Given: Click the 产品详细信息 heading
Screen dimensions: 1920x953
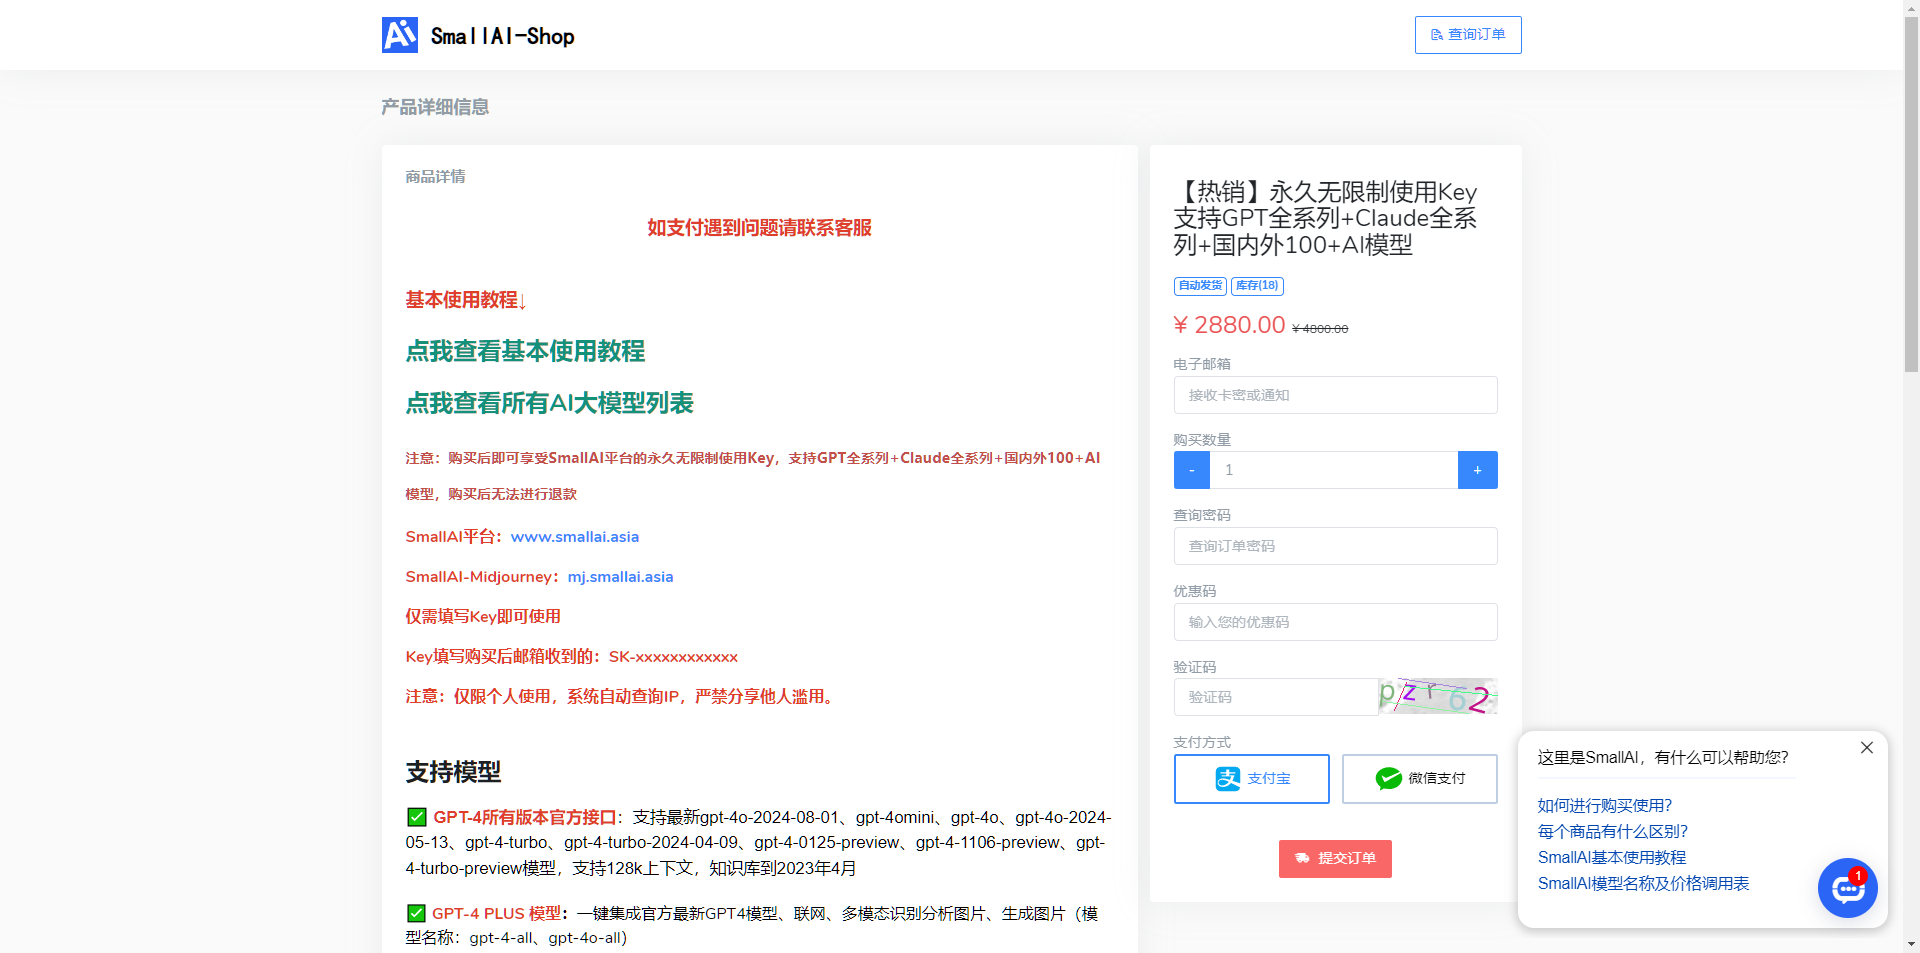Looking at the screenshot, I should pyautogui.click(x=435, y=107).
